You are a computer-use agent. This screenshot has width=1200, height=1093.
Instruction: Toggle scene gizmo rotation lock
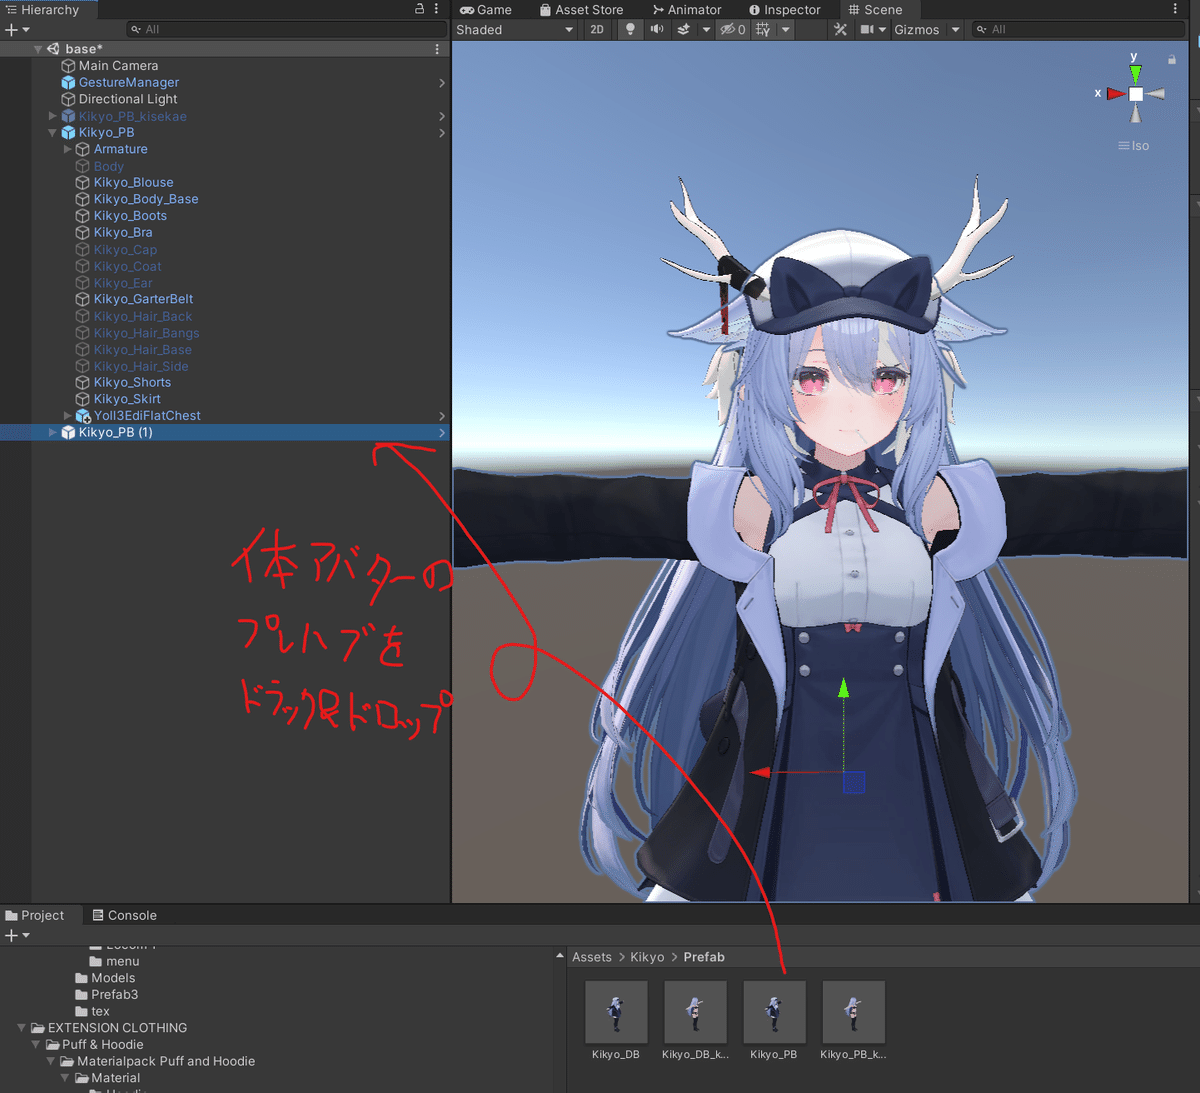(x=1172, y=60)
